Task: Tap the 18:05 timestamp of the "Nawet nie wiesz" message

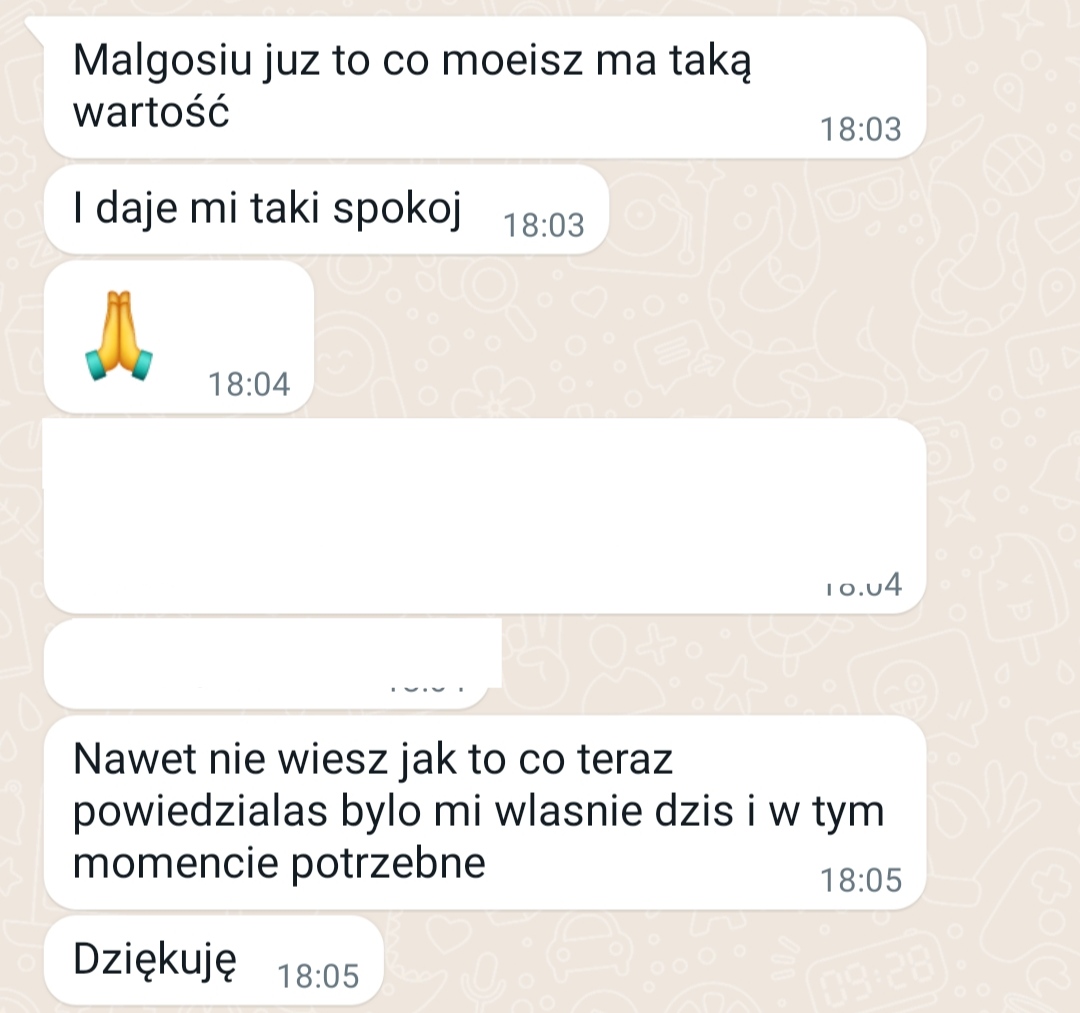Action: 860,880
